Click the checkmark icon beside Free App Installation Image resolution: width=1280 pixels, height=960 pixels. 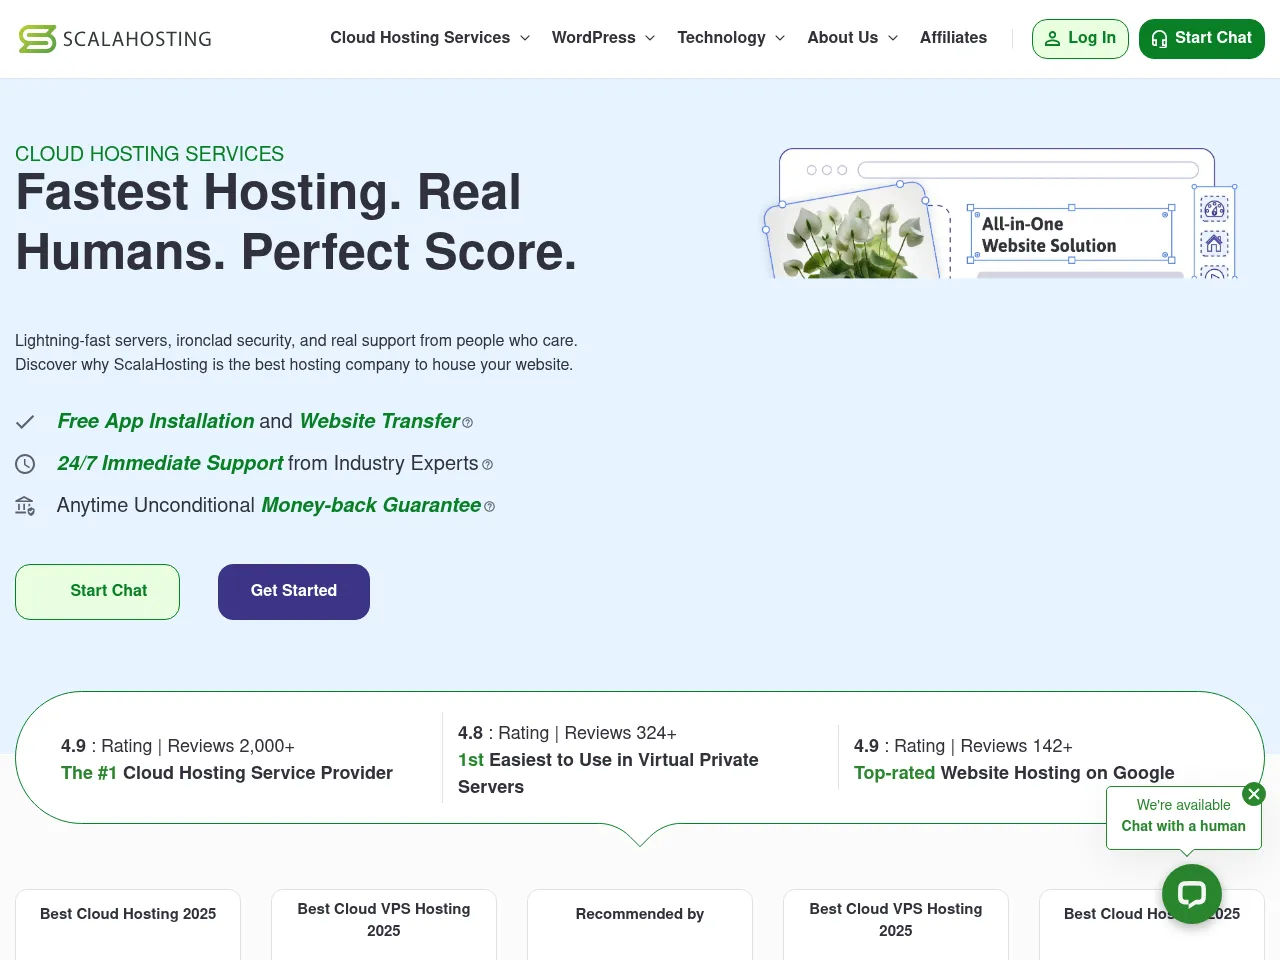pos(25,421)
